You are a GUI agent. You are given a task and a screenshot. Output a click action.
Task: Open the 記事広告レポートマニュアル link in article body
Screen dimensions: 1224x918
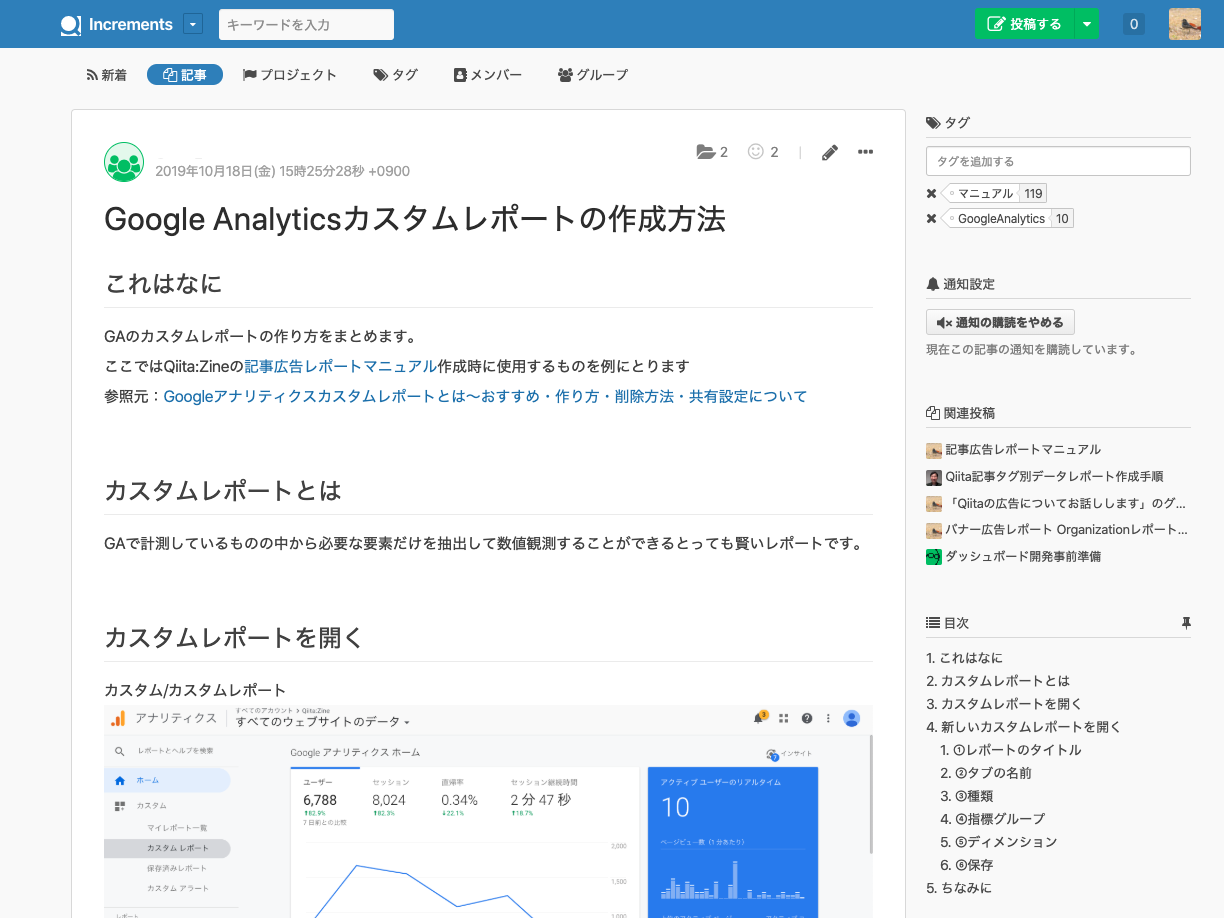click(x=340, y=366)
